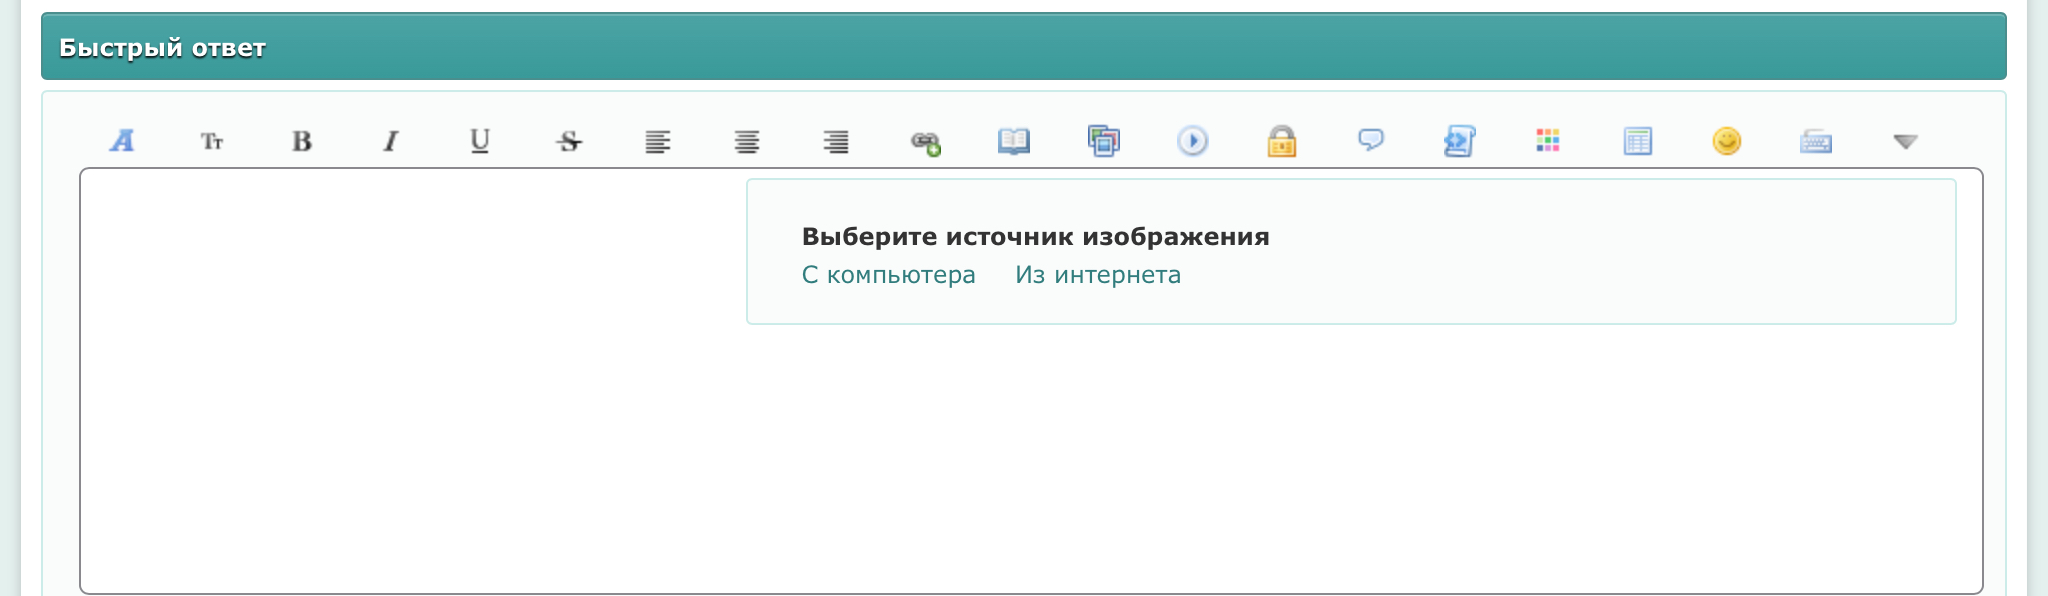Apply strikethrough formatting

(569, 141)
